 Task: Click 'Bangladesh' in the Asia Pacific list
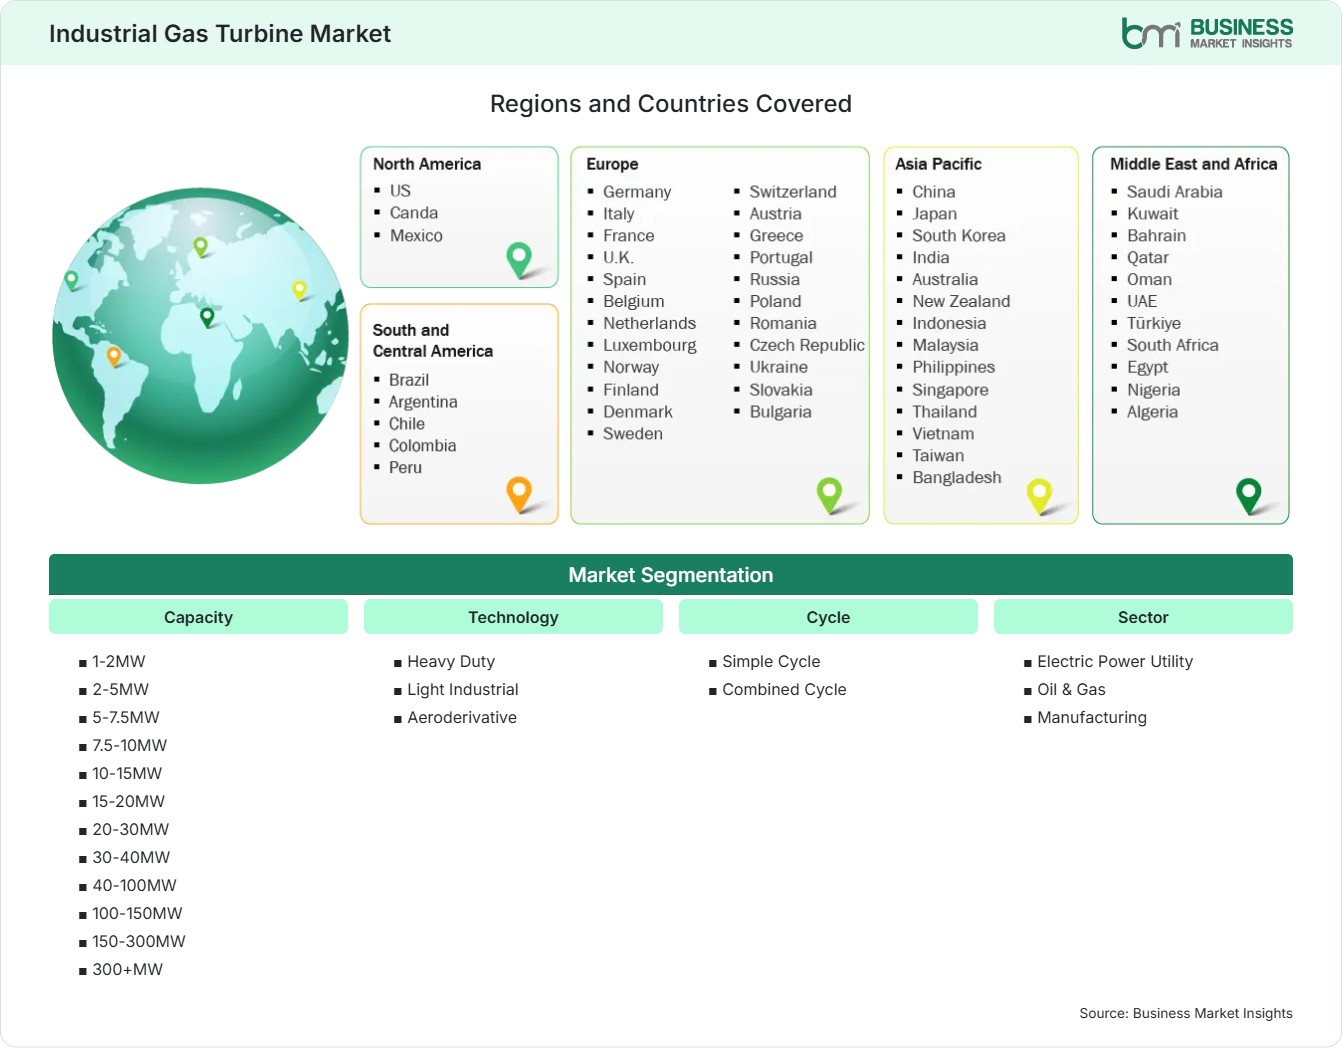click(x=957, y=478)
